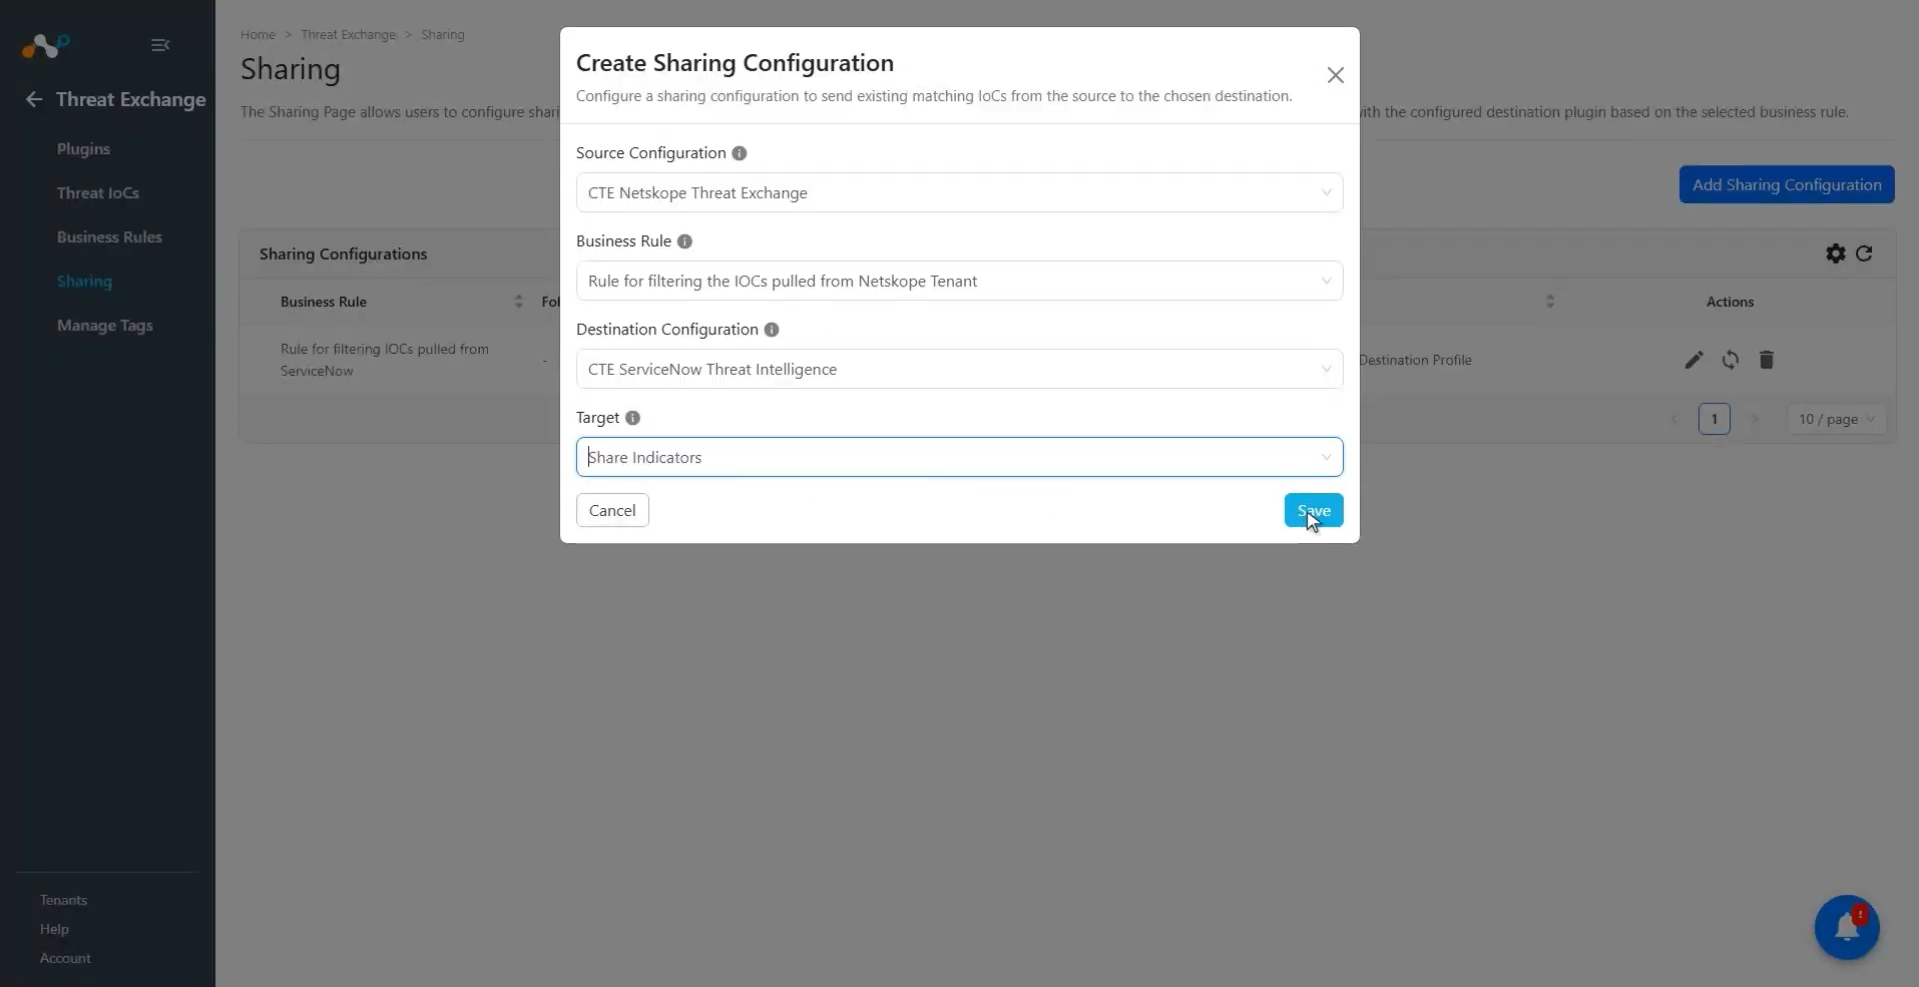This screenshot has height=987, width=1919.
Task: Open Business Rules in sidebar
Action: (109, 237)
